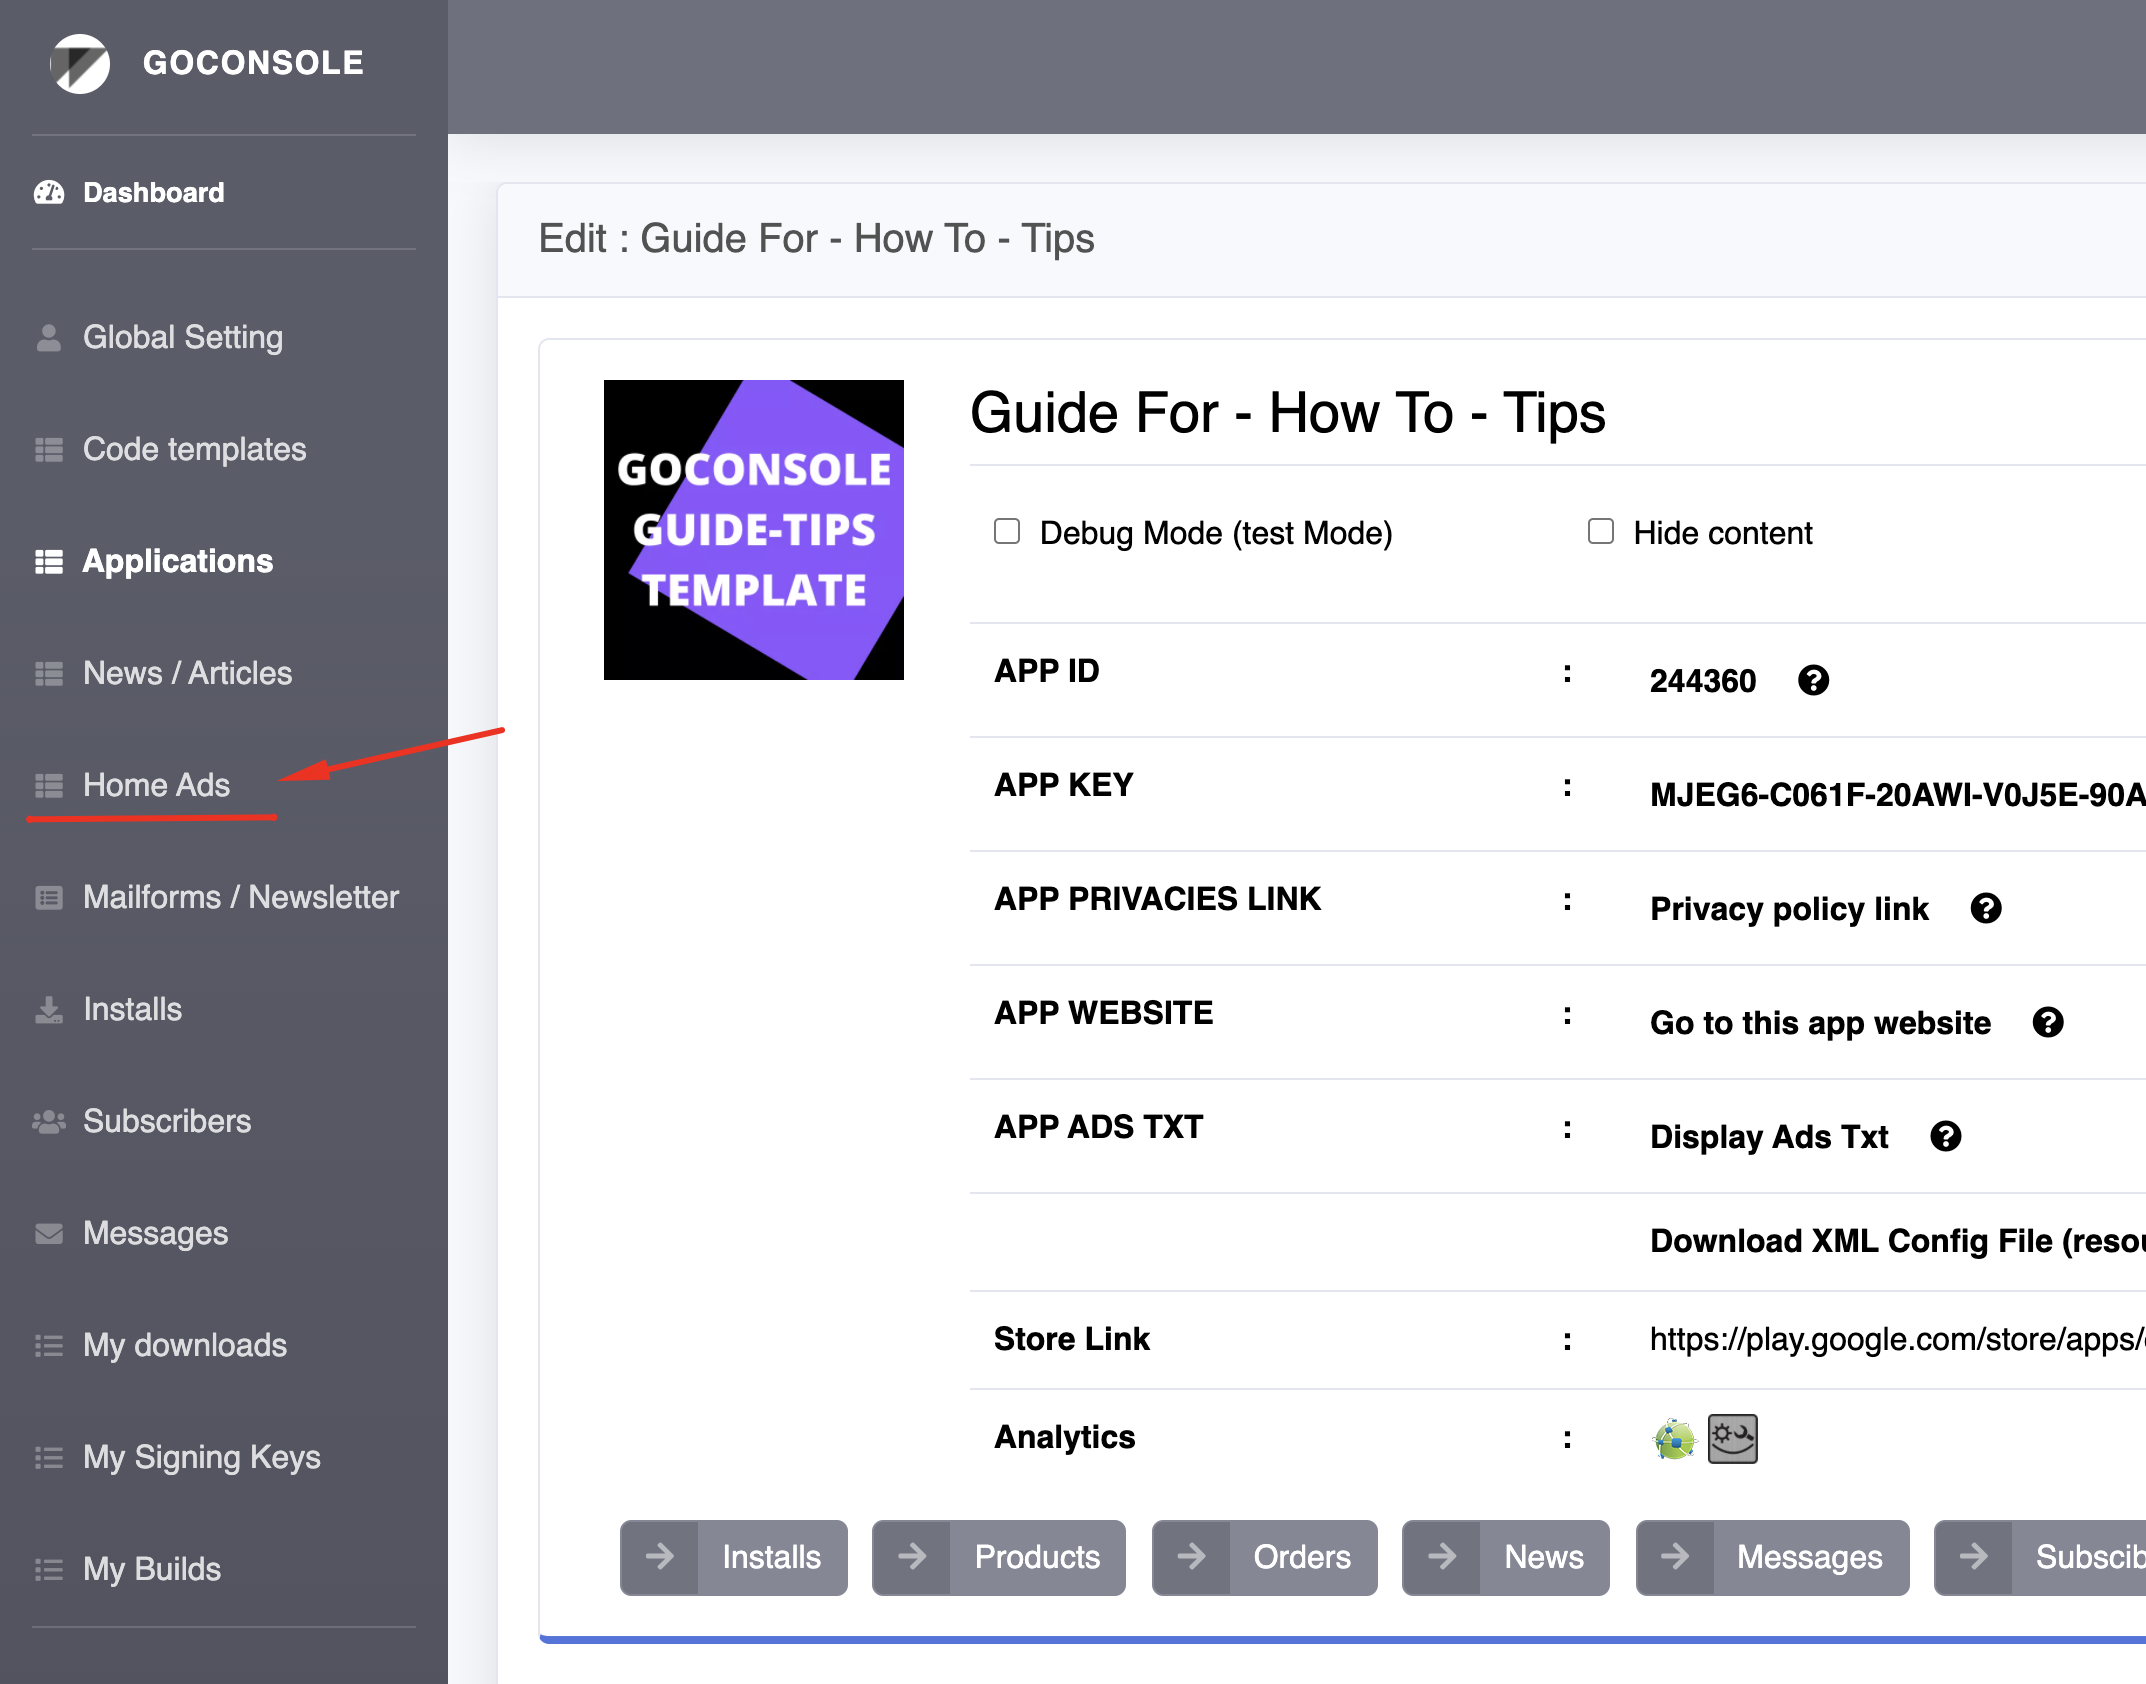The height and width of the screenshot is (1684, 2146).
Task: Enable the Debug Mode (test Mode) checkbox
Action: [x=1007, y=531]
